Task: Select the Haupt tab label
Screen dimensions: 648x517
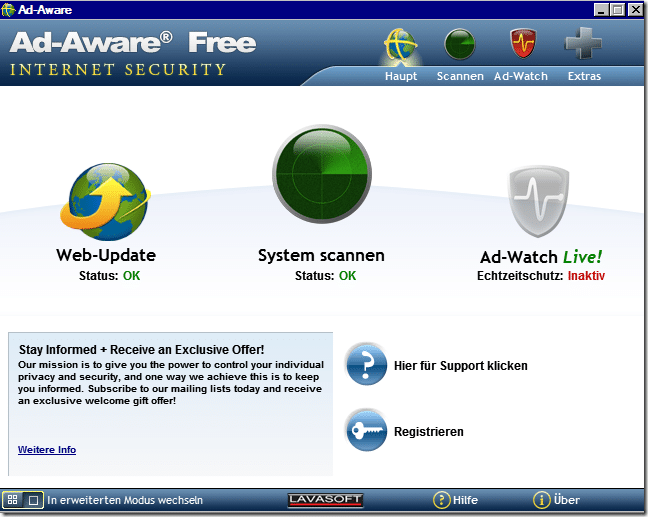Action: 401,76
